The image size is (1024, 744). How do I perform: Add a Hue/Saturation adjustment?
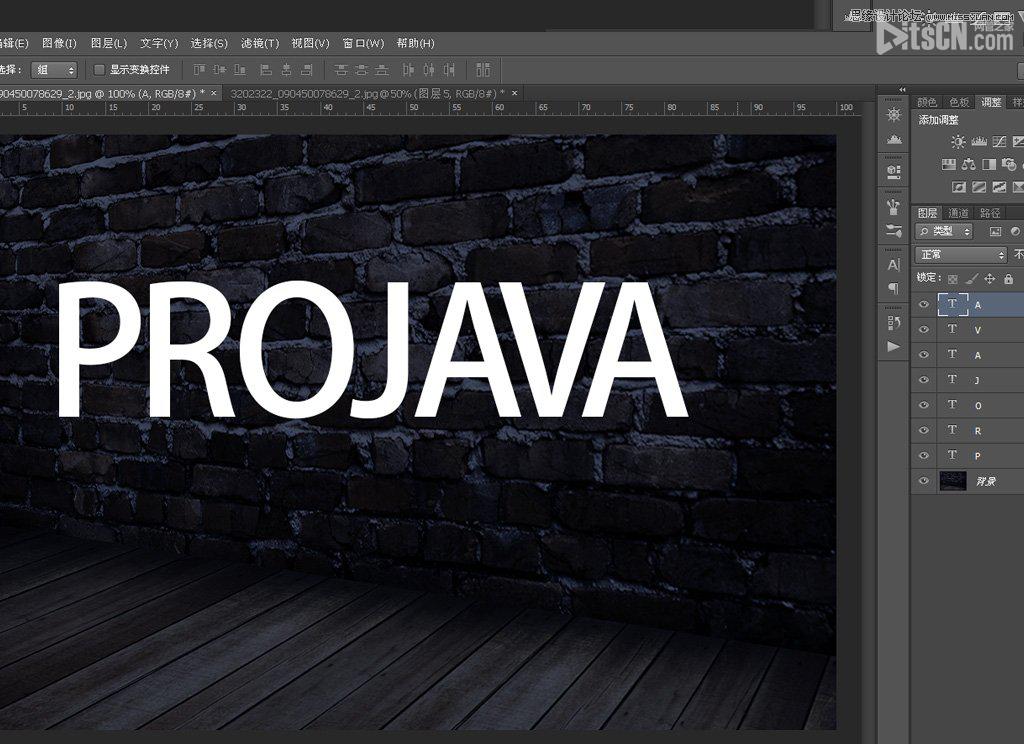coord(949,164)
